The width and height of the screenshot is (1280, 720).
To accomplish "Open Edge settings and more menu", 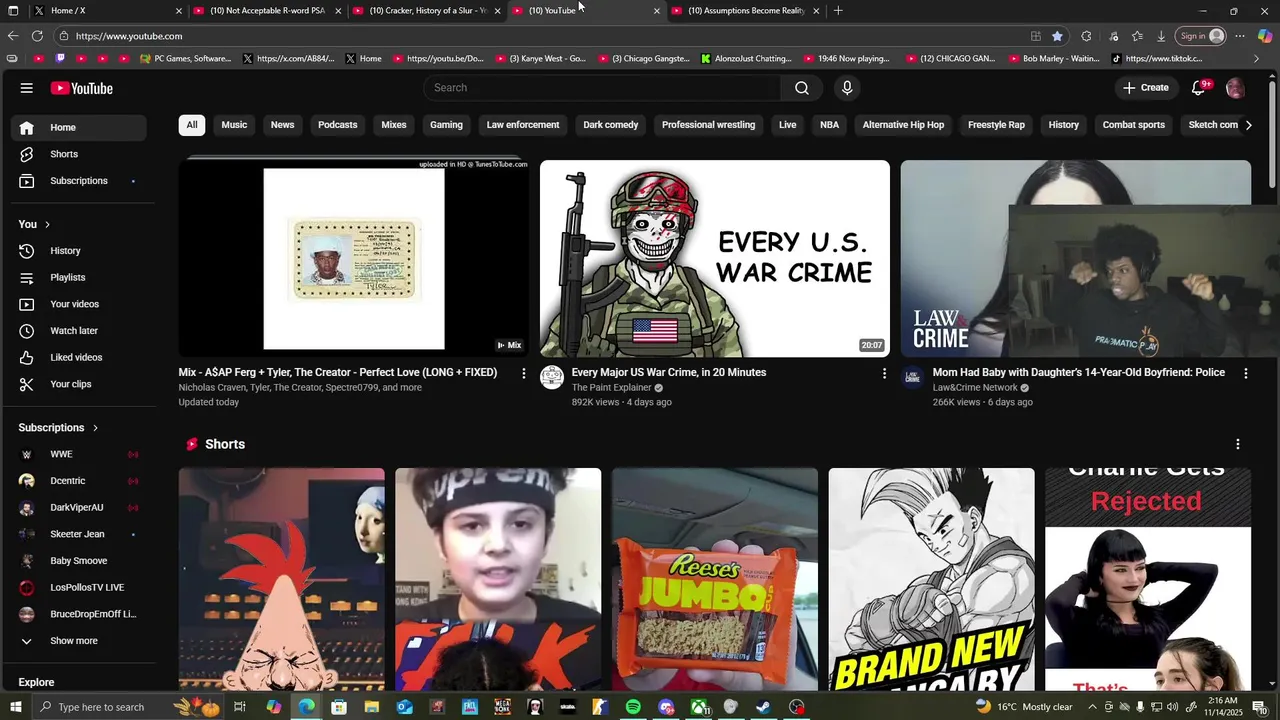I will pos(1240,36).
